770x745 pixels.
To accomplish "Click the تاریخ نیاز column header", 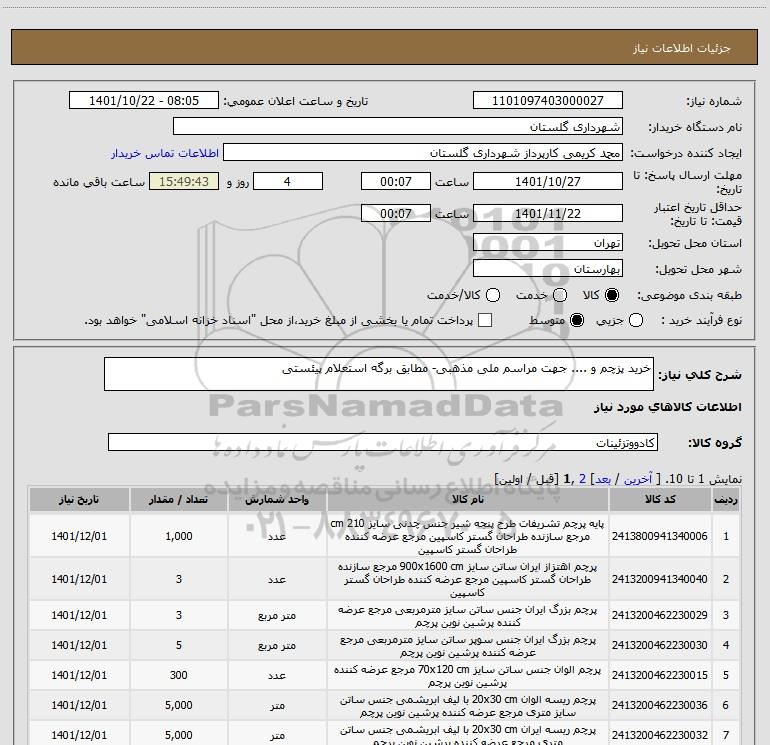I will click(79, 499).
